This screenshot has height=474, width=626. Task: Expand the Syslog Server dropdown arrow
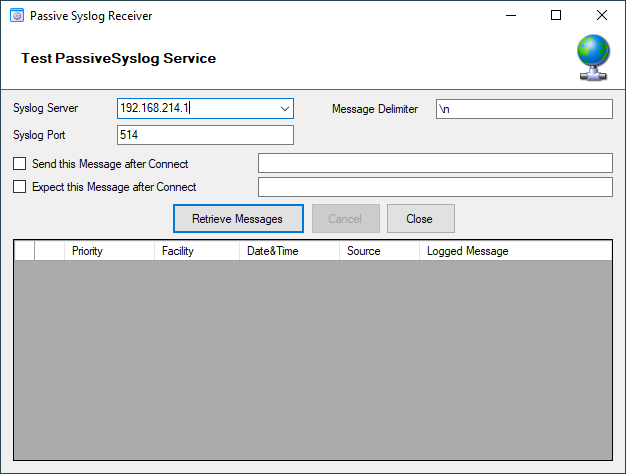[284, 109]
